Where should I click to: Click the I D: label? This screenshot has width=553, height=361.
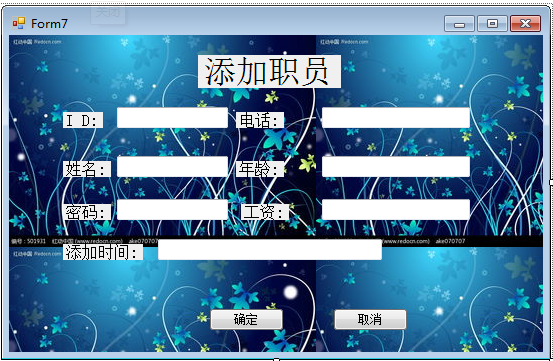point(83,120)
